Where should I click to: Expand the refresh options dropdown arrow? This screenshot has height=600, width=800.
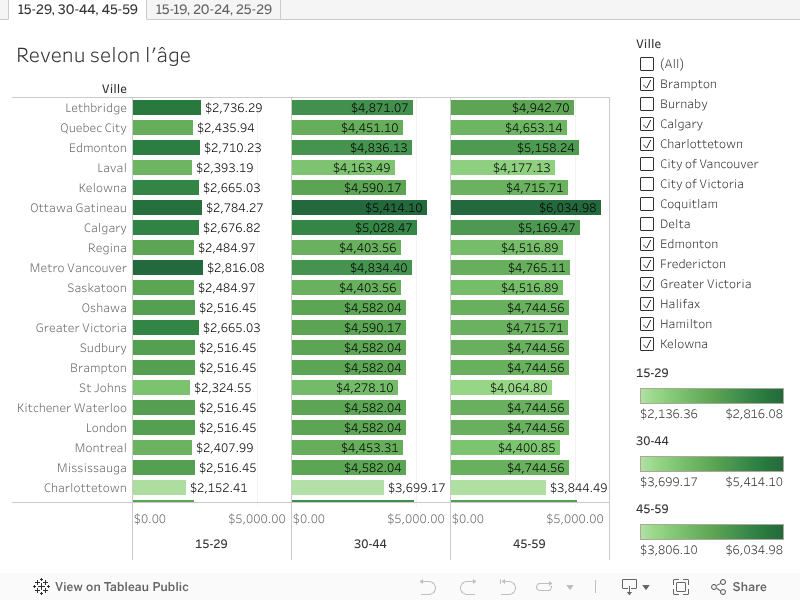click(x=570, y=588)
